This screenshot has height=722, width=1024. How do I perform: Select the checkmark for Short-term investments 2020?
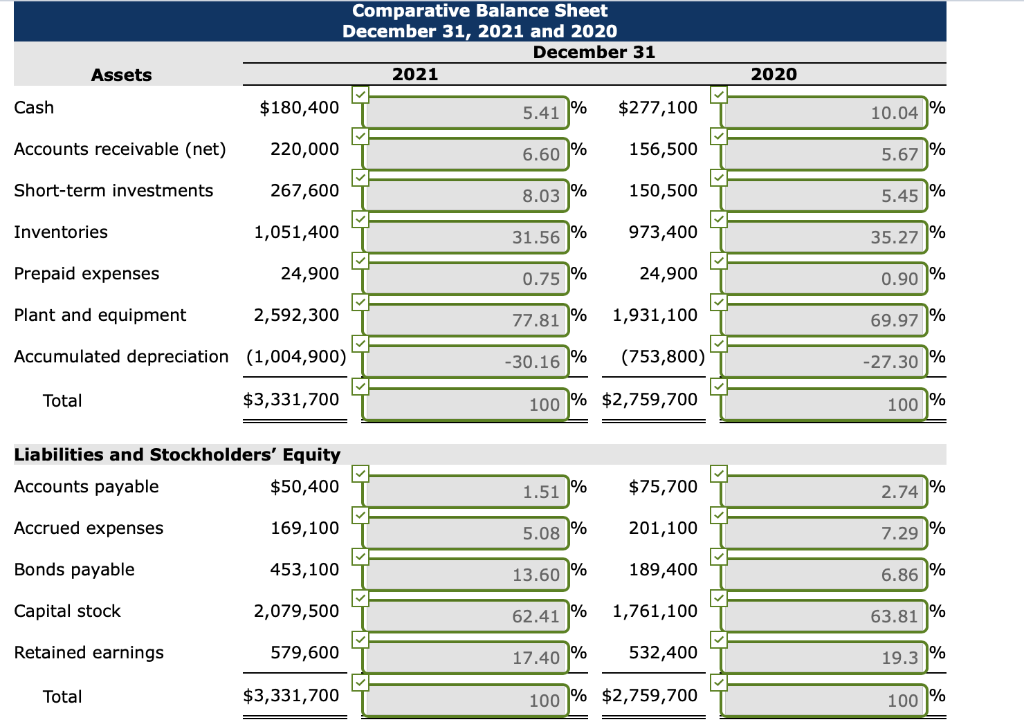click(718, 179)
